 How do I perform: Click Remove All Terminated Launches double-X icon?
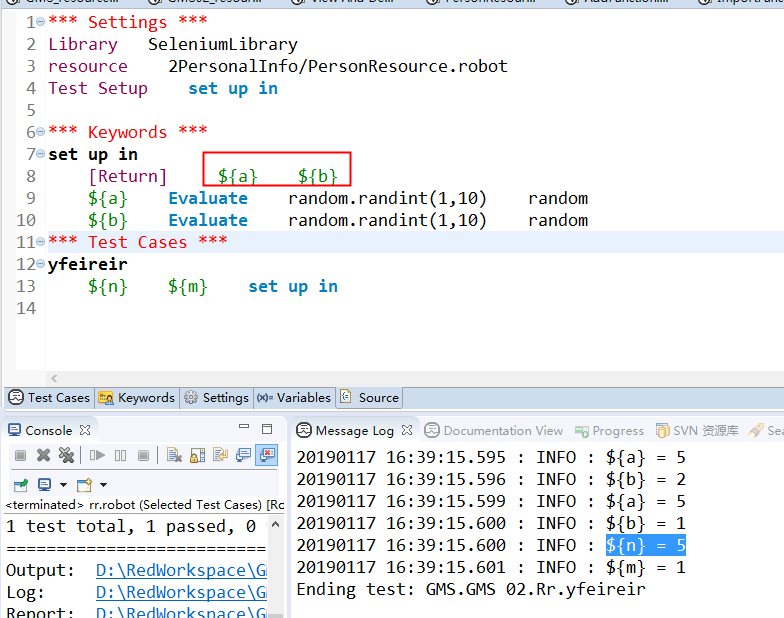[x=66, y=456]
